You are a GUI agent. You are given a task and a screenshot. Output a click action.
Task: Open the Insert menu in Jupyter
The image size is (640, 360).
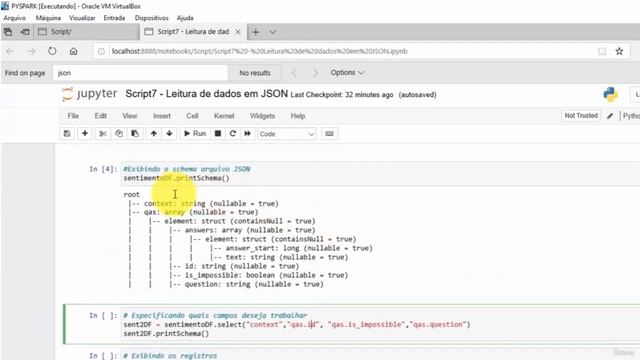(162, 116)
